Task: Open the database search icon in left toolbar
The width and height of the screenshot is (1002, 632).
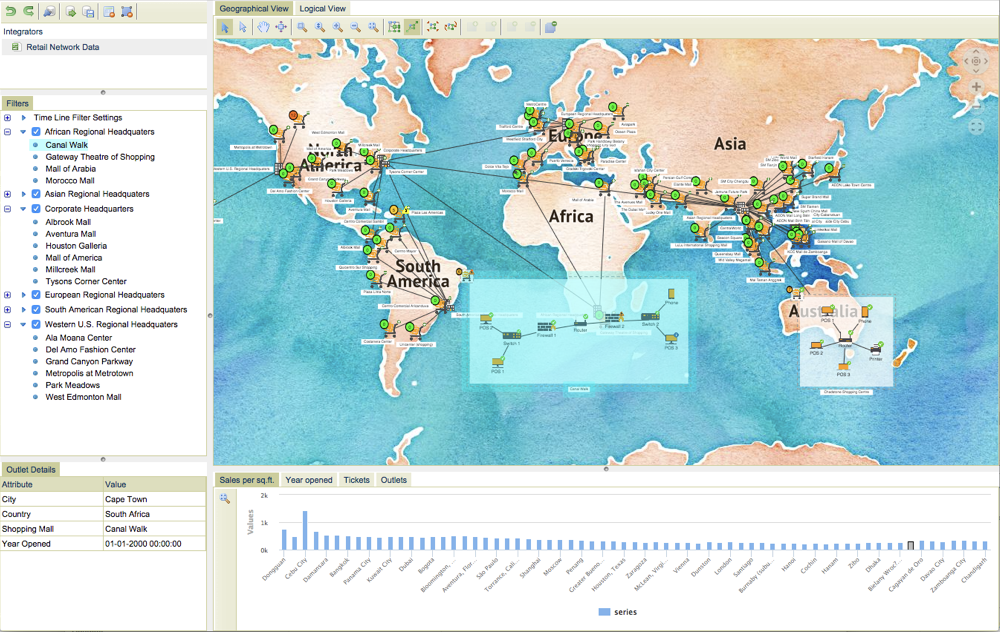Action: click(x=49, y=12)
